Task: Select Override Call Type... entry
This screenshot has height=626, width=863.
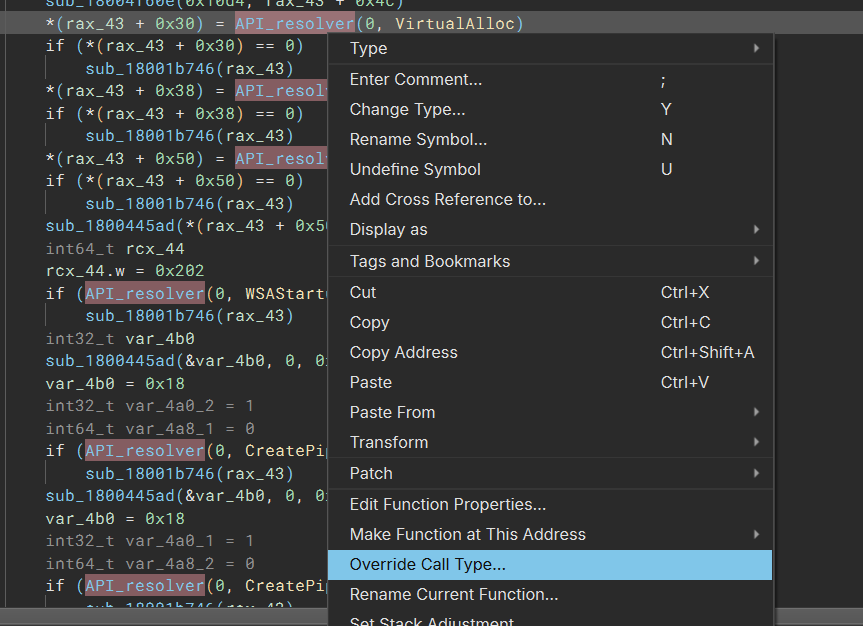Action: 550,565
